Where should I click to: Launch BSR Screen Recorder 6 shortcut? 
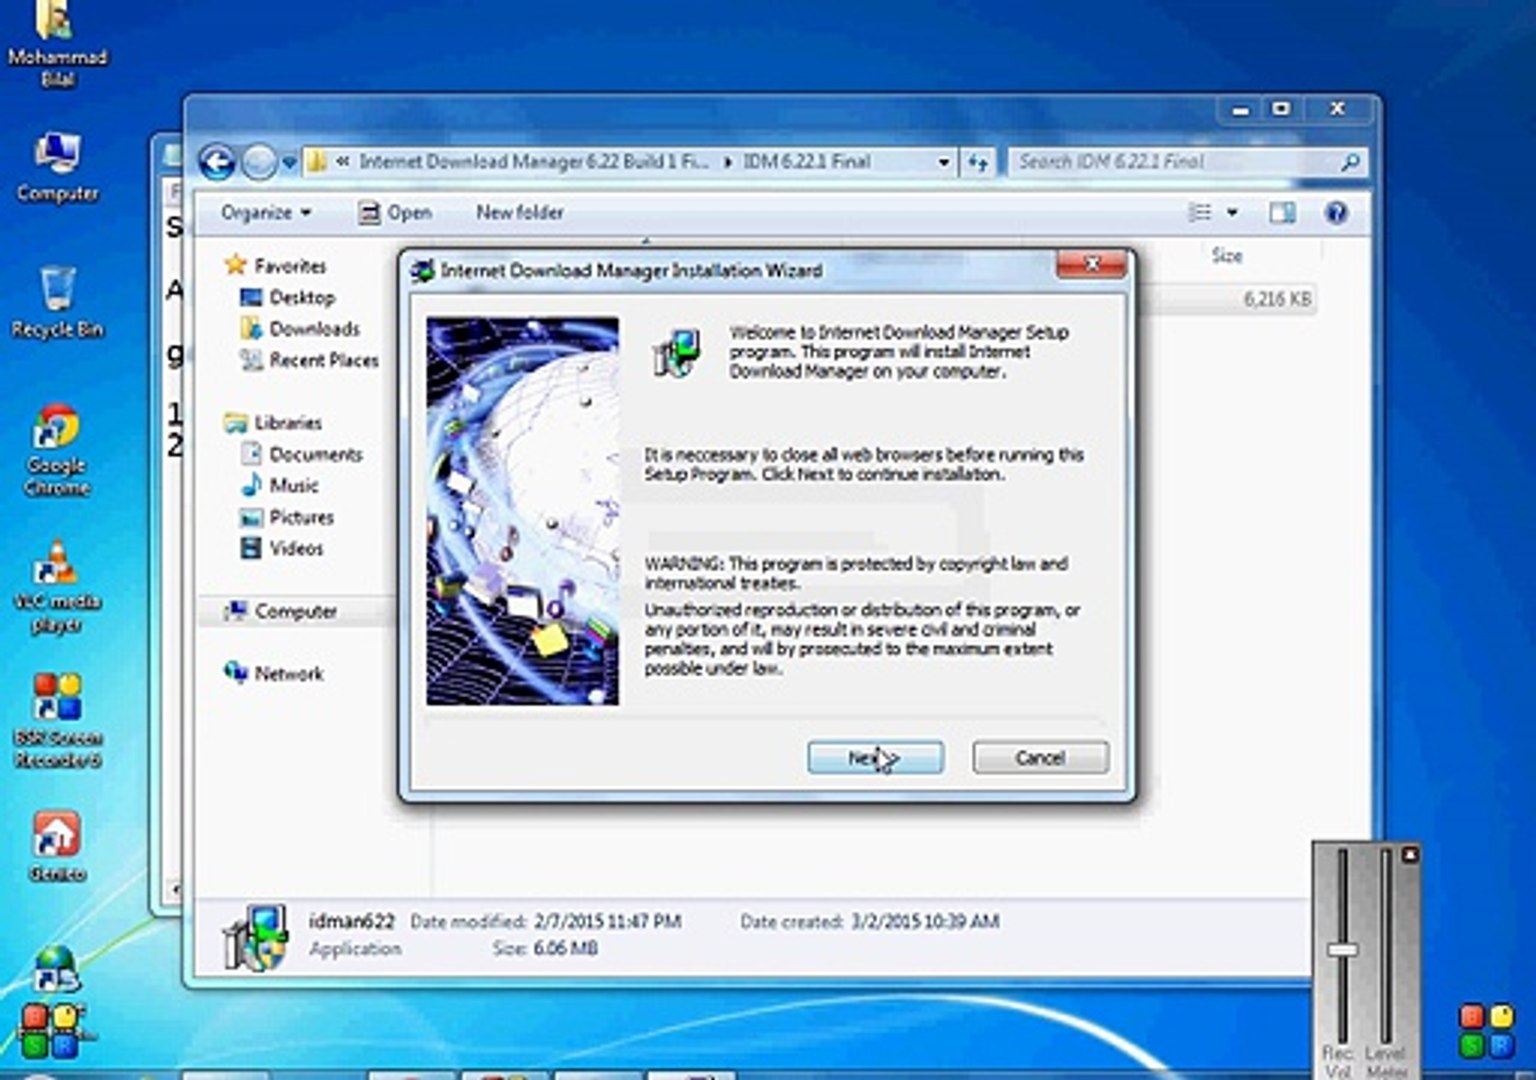[57, 720]
